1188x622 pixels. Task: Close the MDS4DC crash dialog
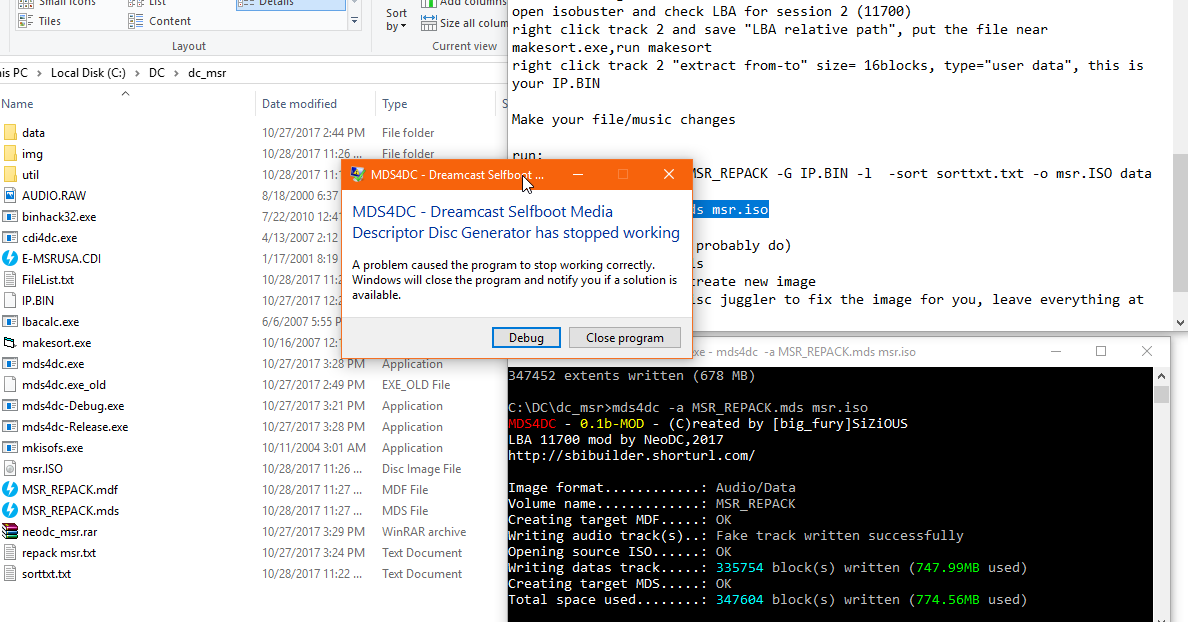pos(669,175)
